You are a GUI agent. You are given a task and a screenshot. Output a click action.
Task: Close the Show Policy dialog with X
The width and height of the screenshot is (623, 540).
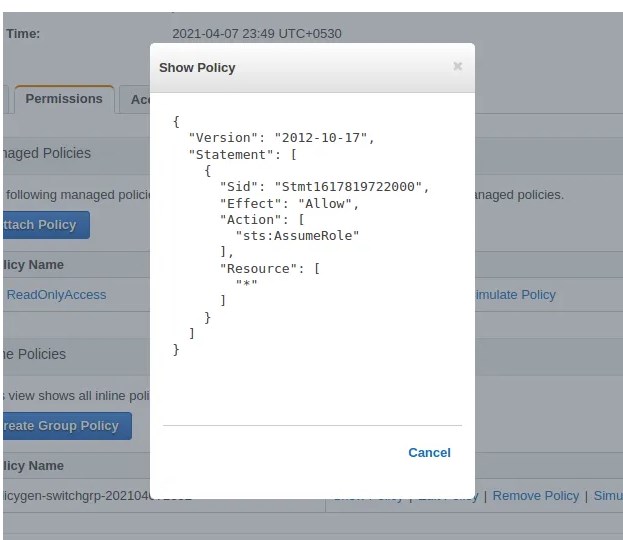(x=457, y=67)
